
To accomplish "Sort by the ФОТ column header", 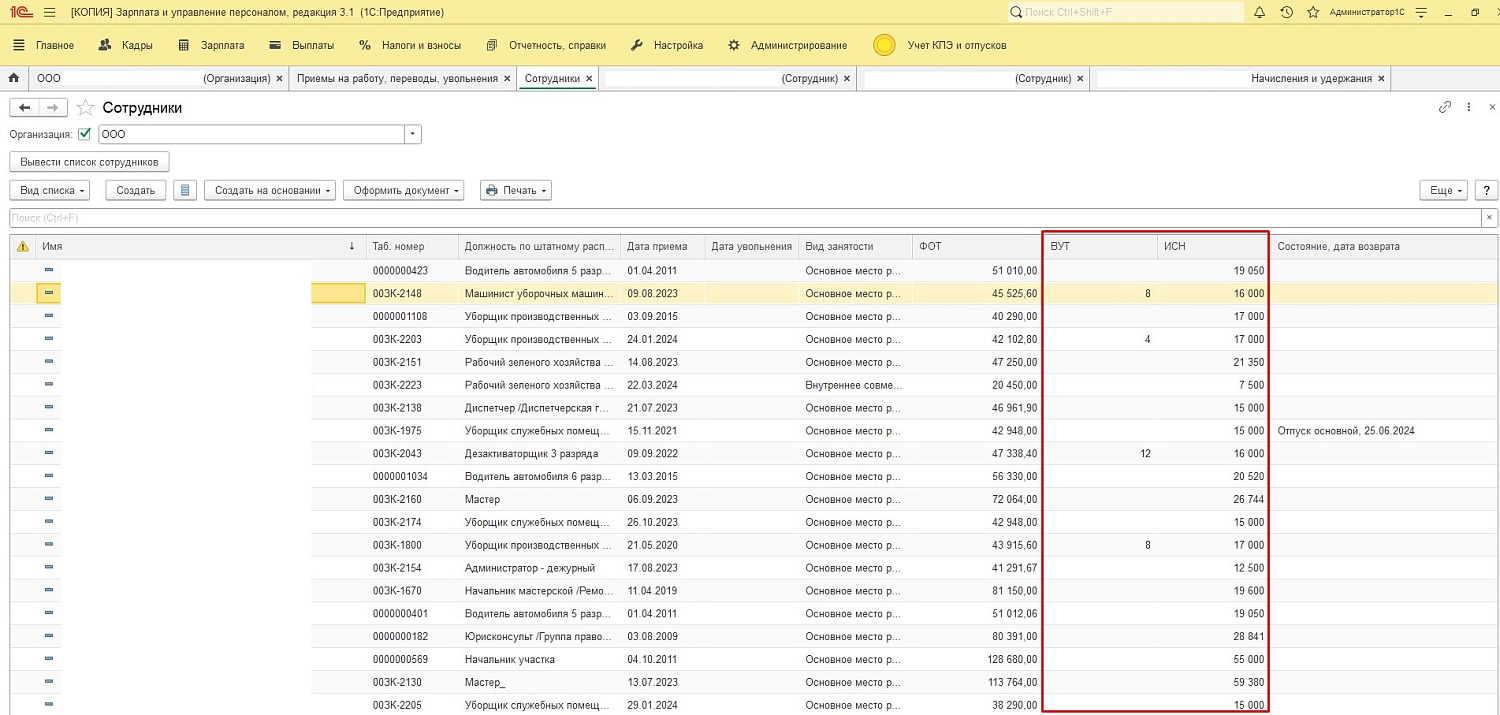I will tap(975, 246).
